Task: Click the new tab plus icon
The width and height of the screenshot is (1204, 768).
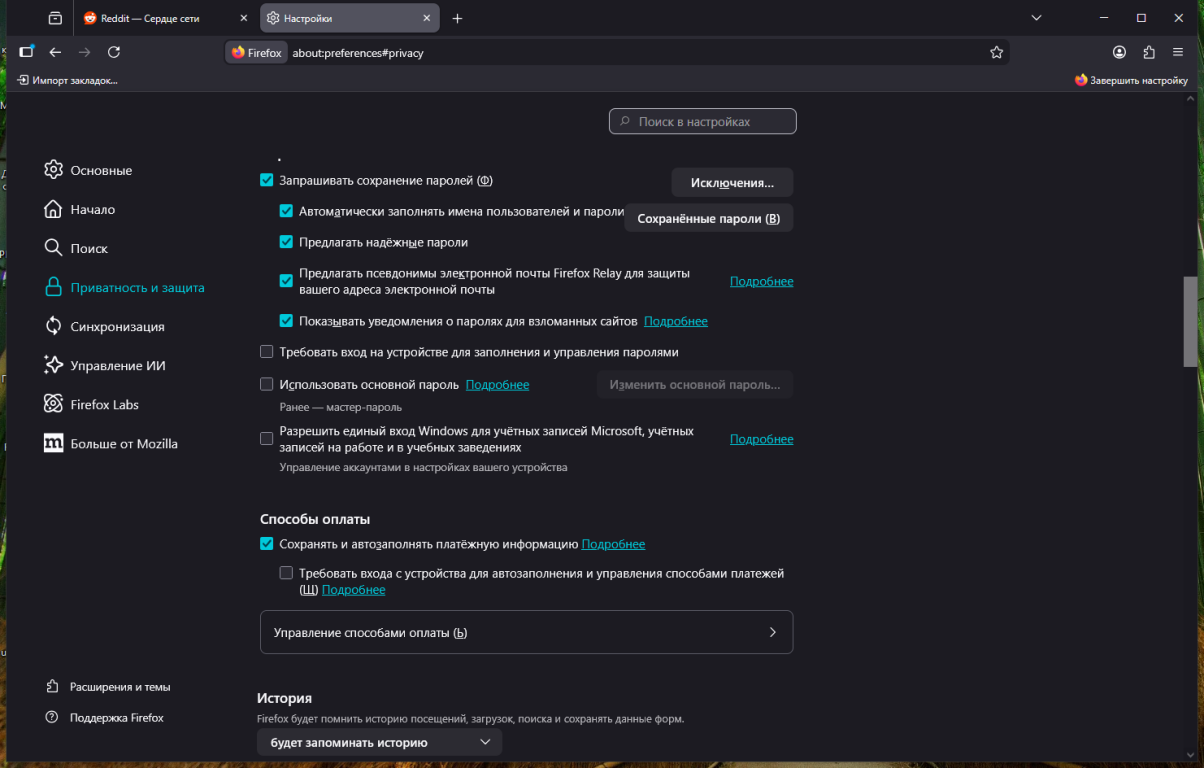Action: (457, 18)
